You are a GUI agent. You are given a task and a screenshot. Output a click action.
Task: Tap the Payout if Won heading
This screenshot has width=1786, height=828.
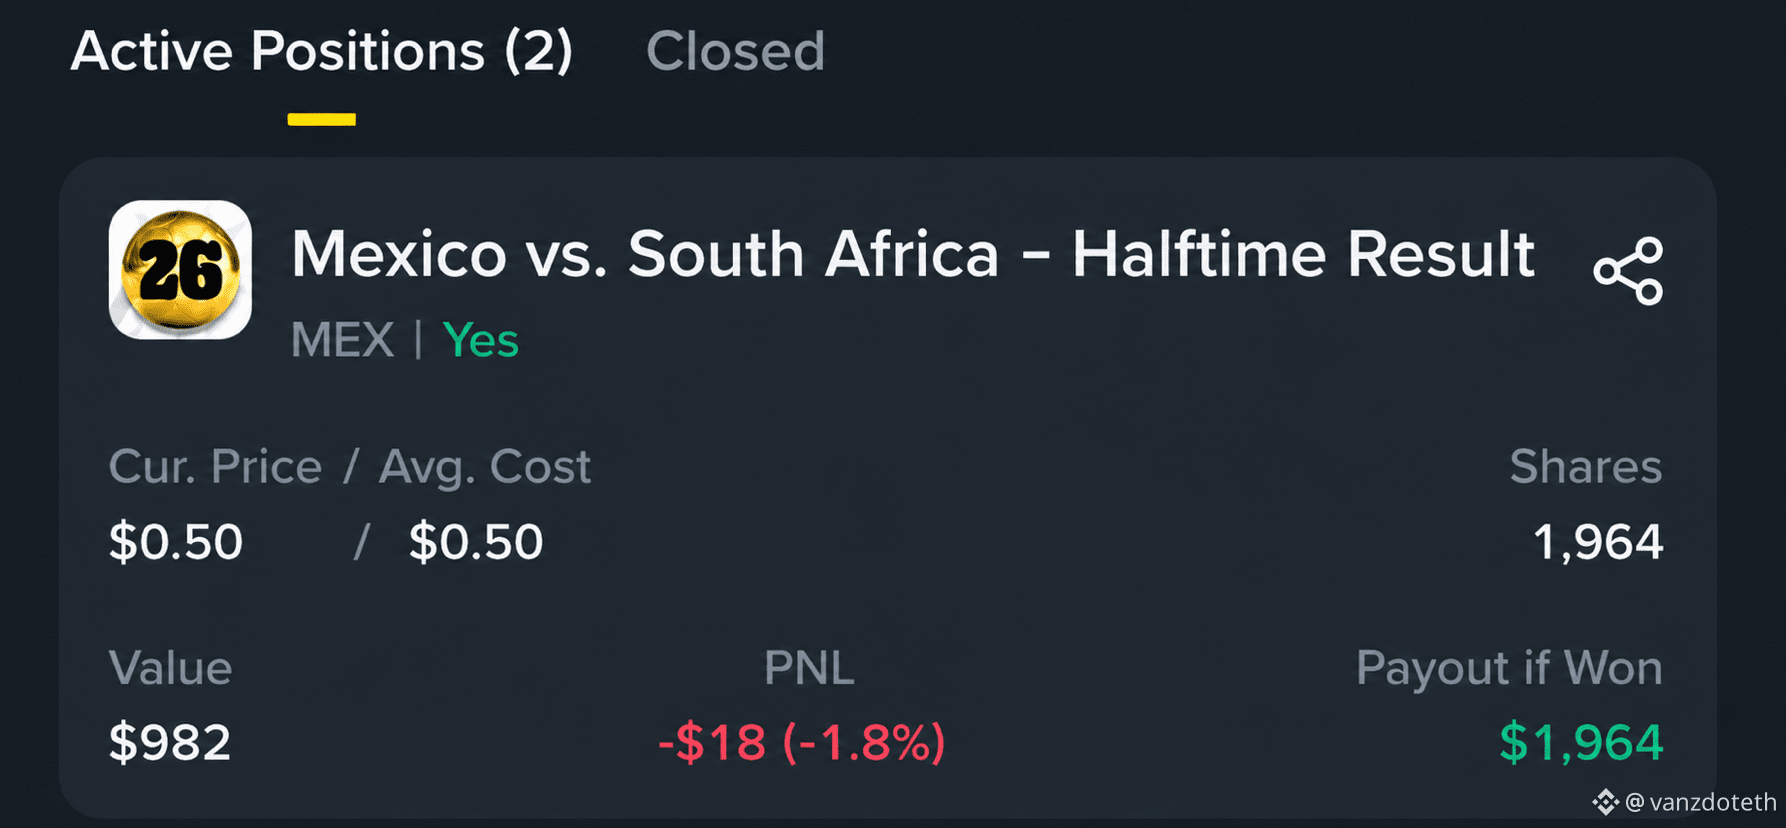(x=1509, y=668)
